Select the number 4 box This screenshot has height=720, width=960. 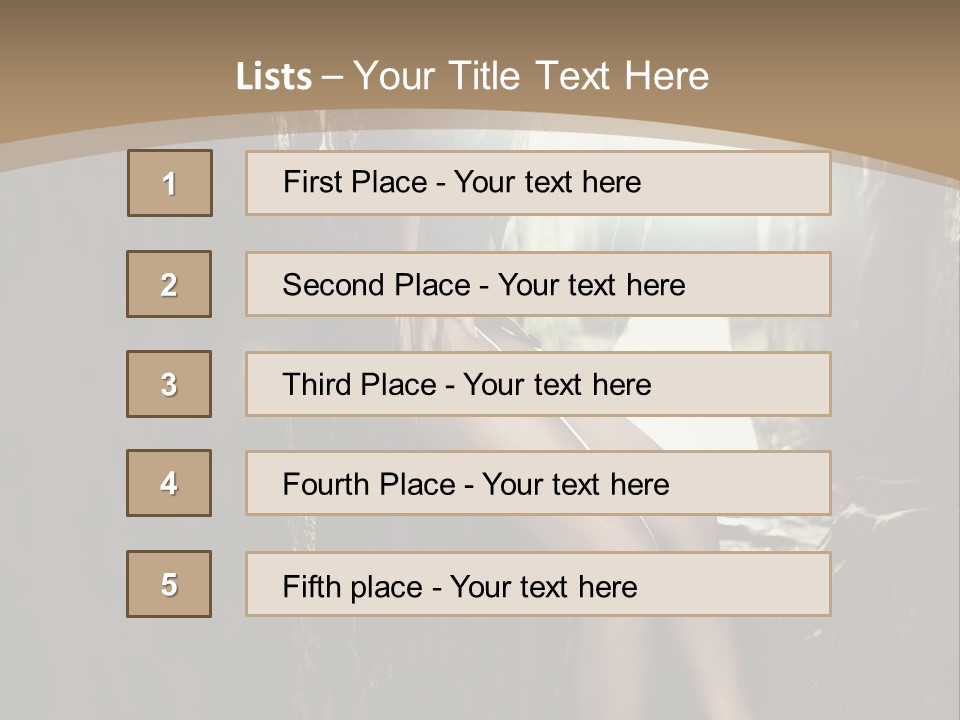point(169,483)
